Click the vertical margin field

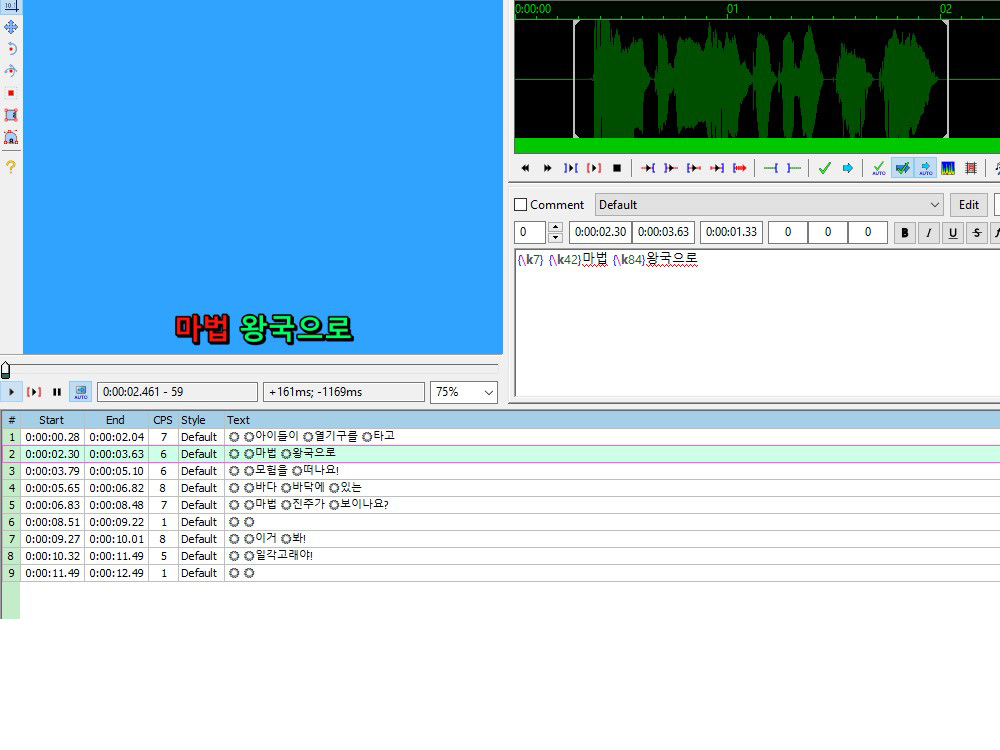[x=867, y=232]
